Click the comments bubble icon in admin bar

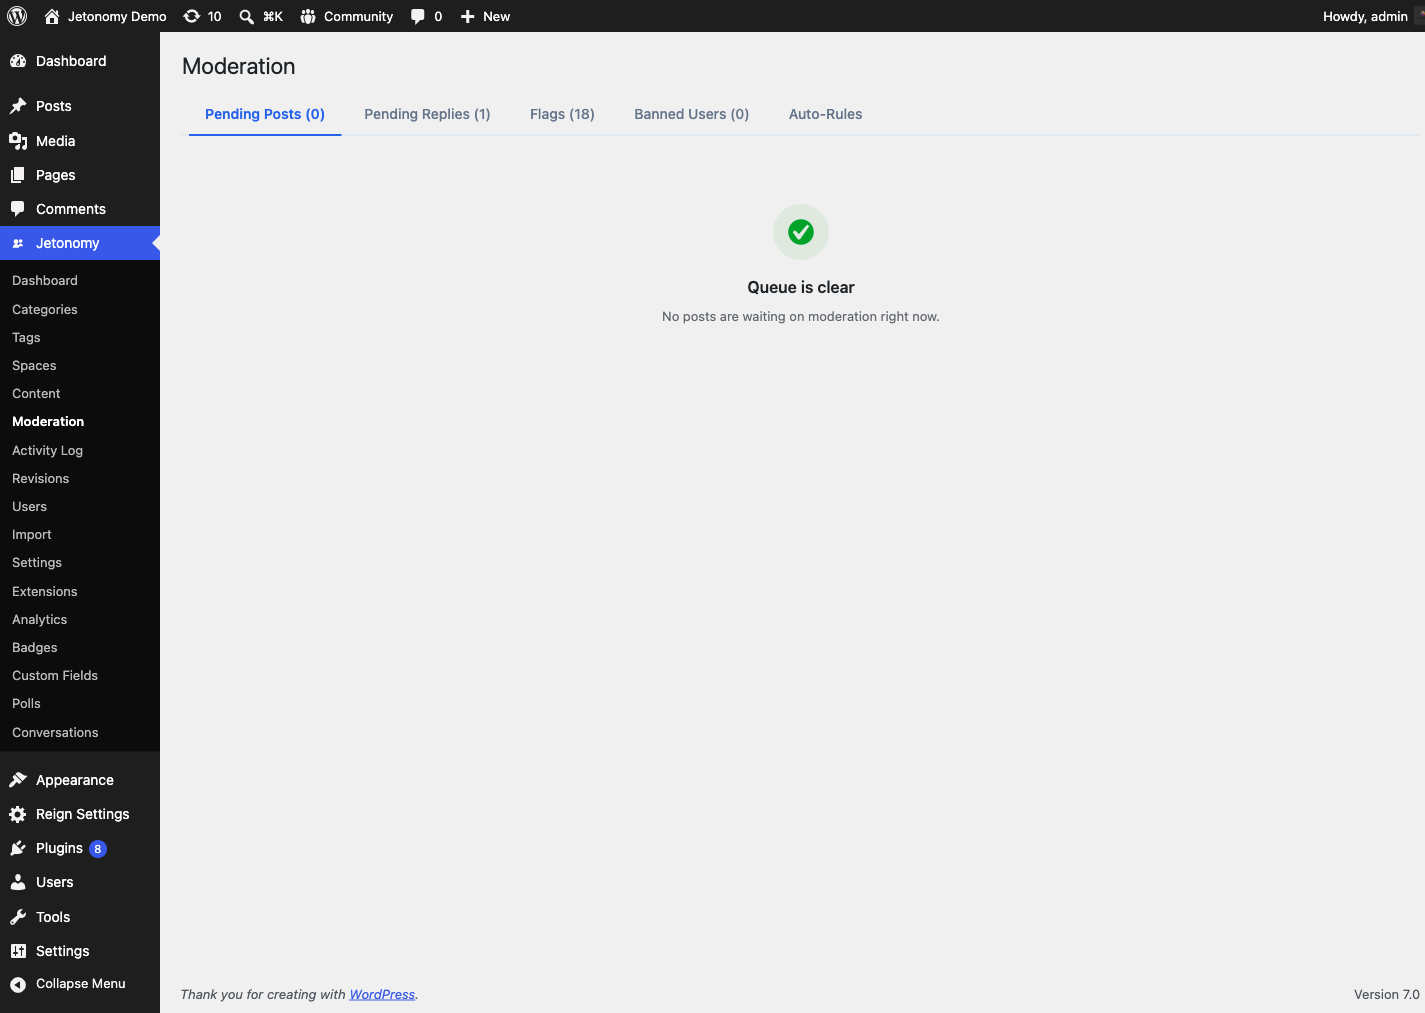[418, 17]
